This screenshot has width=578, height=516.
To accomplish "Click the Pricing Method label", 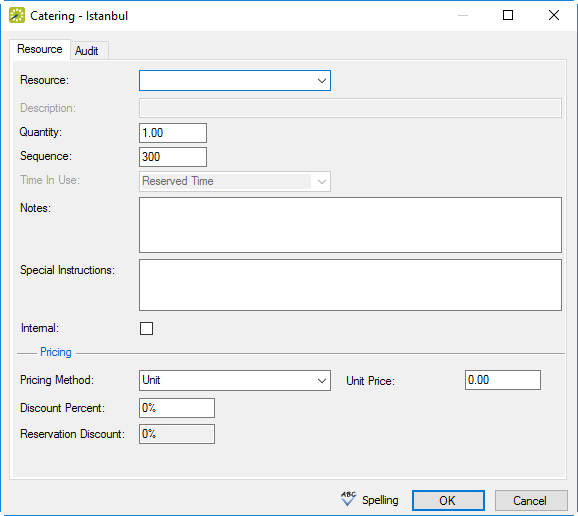I will coord(57,380).
